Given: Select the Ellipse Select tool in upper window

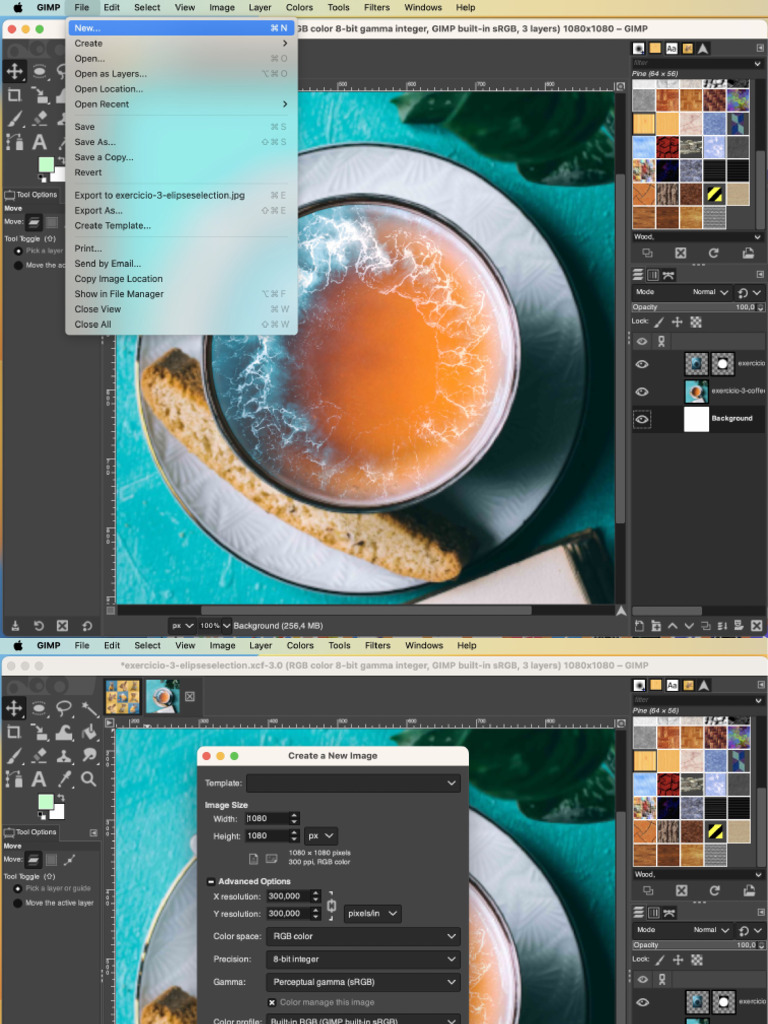Looking at the screenshot, I should click(39, 71).
